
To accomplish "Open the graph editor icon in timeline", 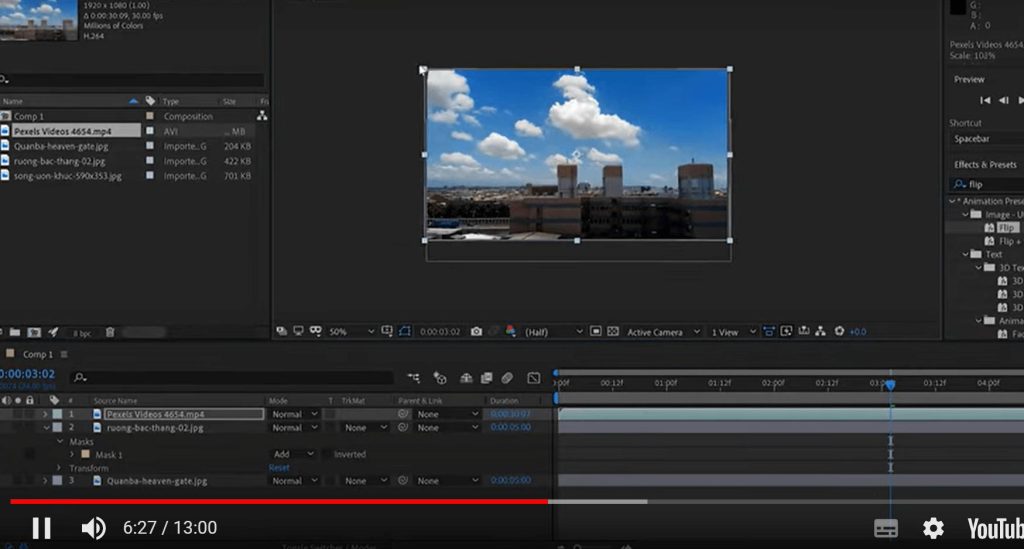I will [x=534, y=378].
